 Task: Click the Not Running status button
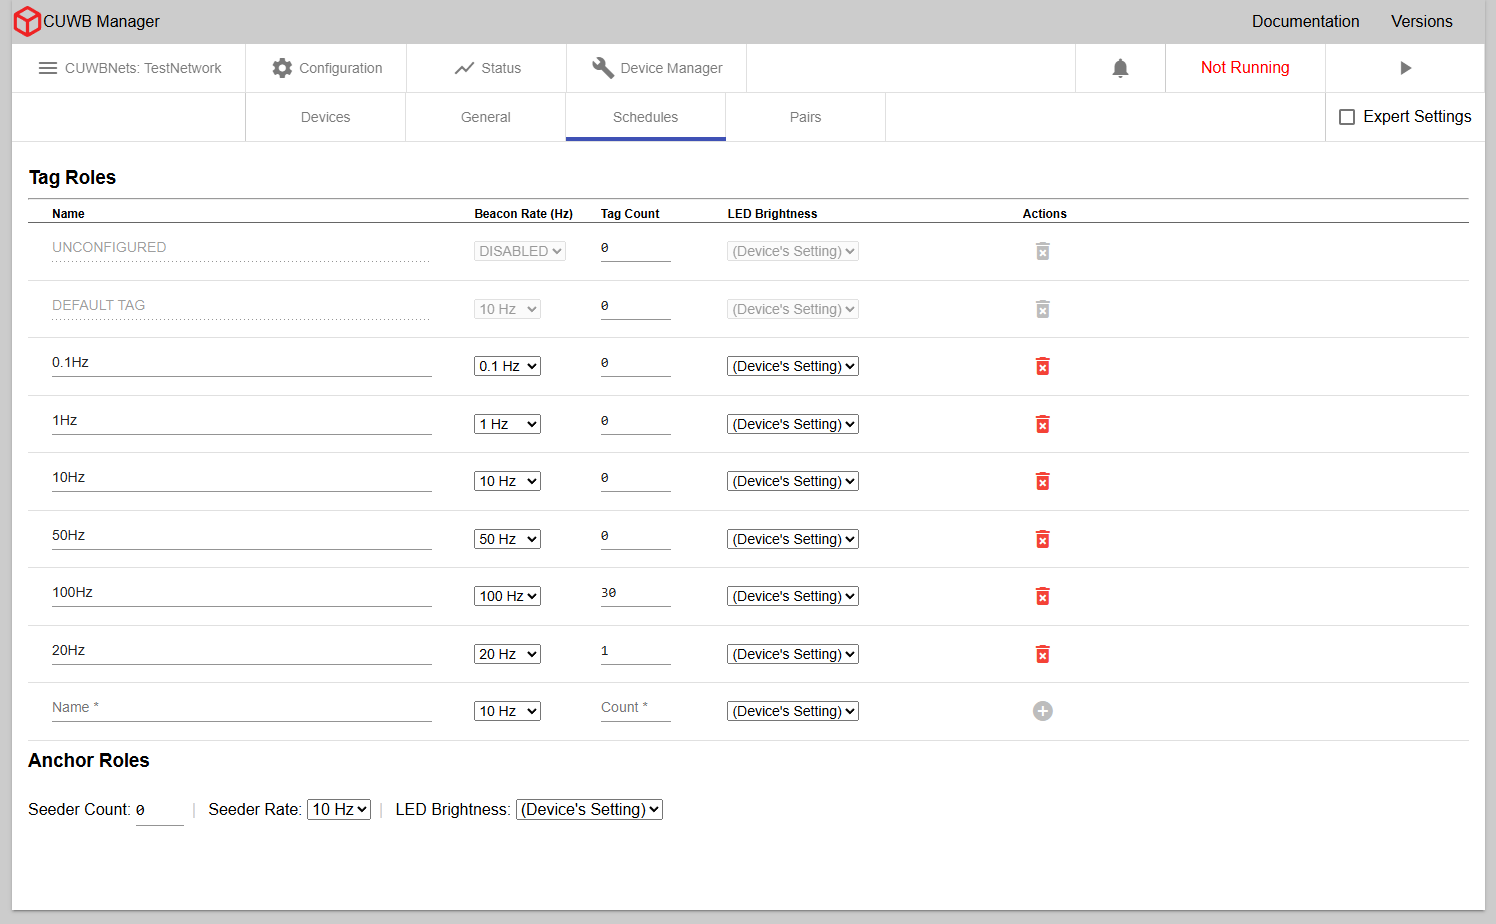1245,68
